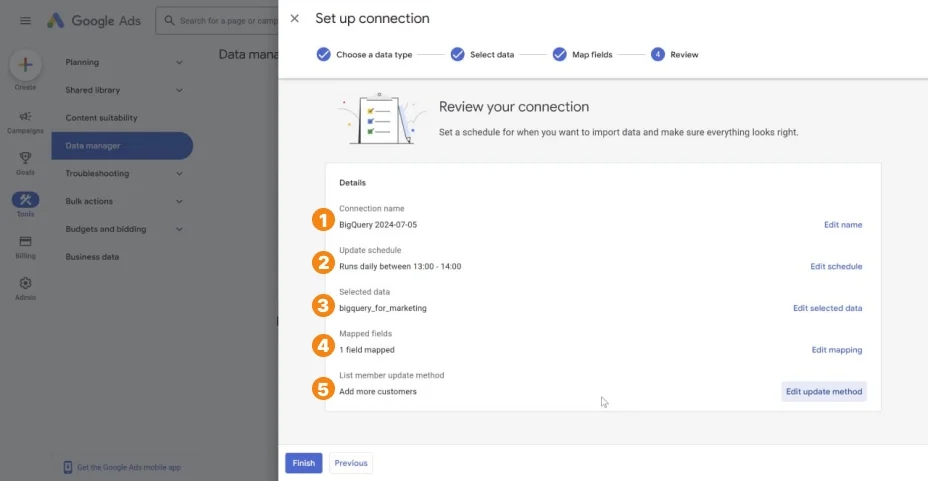The height and width of the screenshot is (481, 928).
Task: Click Edit selected data link
Action: click(827, 308)
